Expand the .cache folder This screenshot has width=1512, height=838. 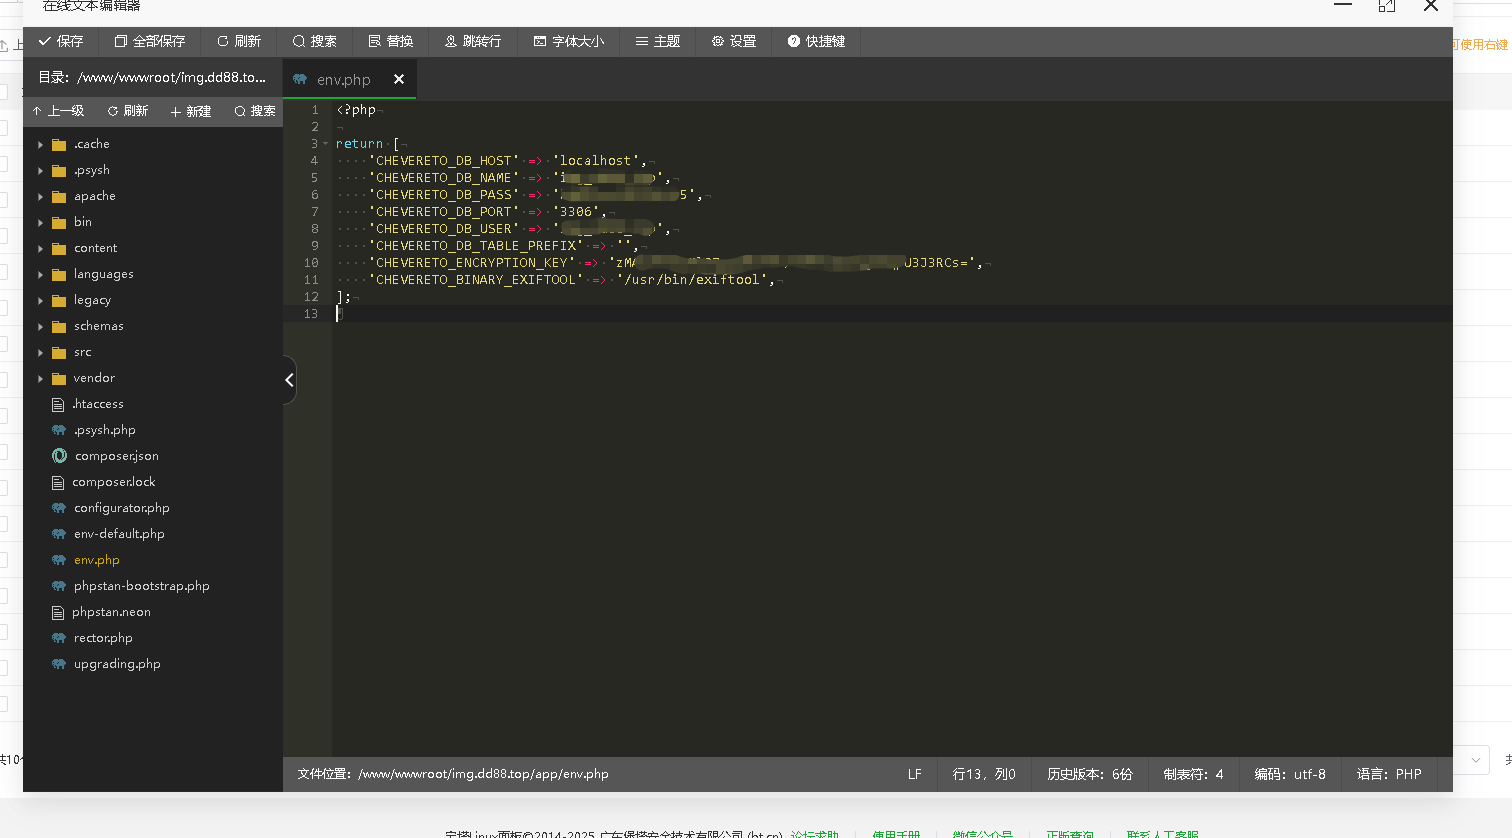coord(40,144)
